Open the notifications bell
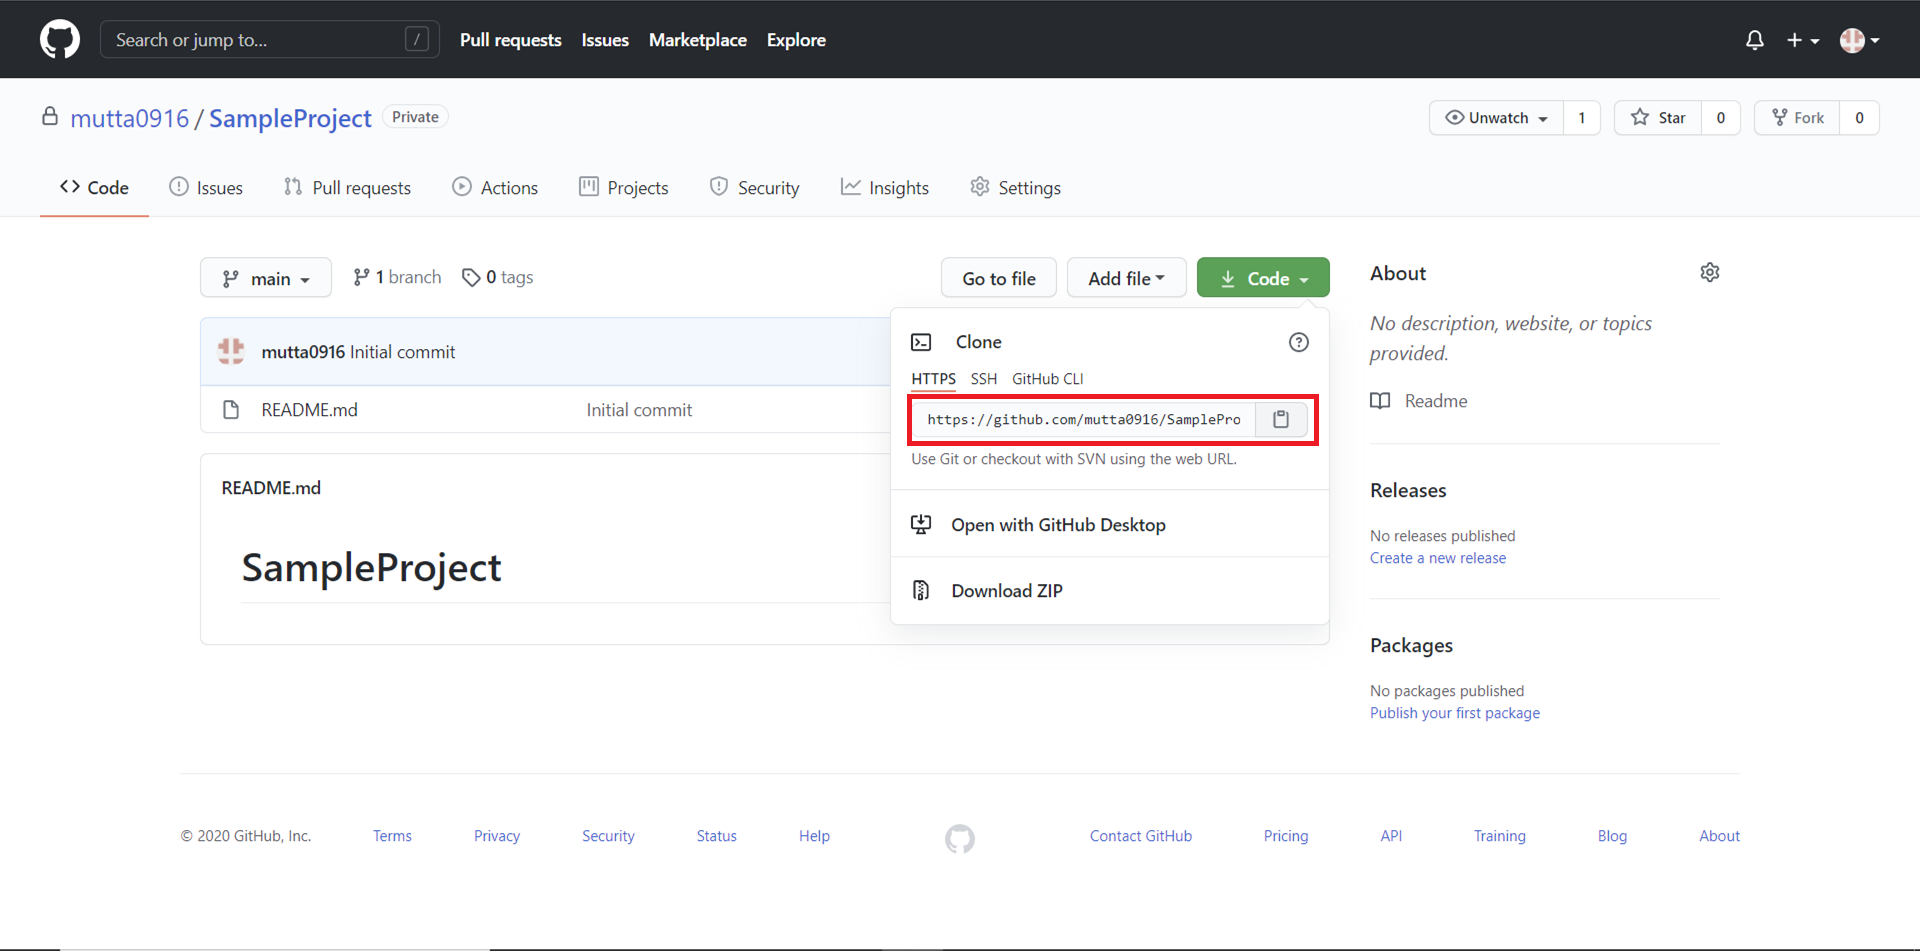This screenshot has height=951, width=1920. [x=1754, y=40]
